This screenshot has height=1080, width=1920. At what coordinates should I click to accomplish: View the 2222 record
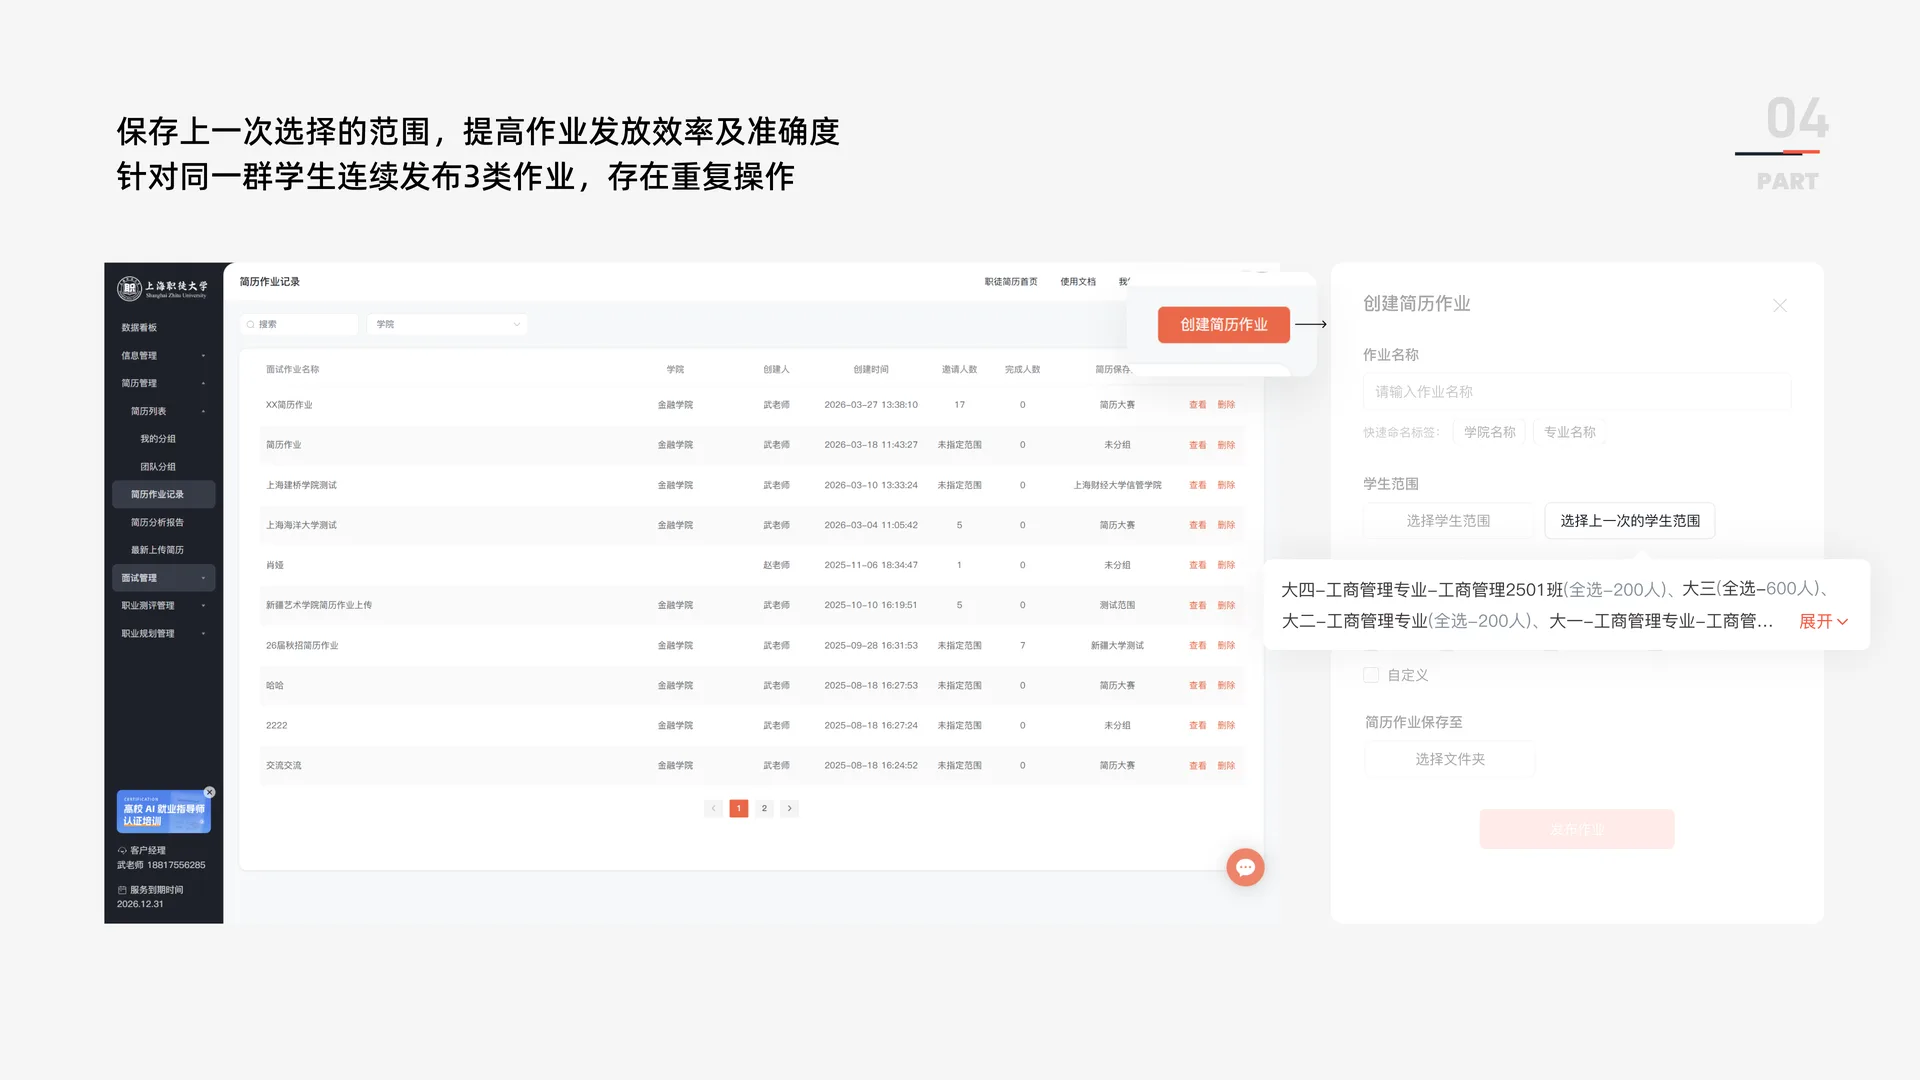pyautogui.click(x=1197, y=725)
